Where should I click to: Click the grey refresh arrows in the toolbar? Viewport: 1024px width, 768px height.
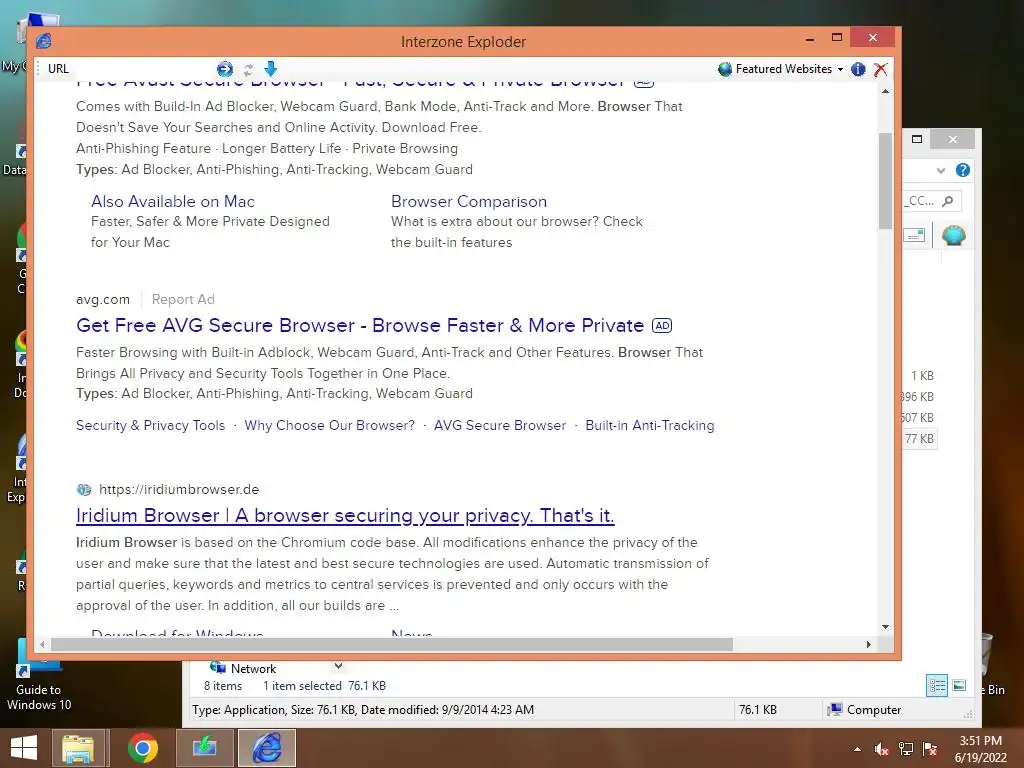[x=248, y=69]
